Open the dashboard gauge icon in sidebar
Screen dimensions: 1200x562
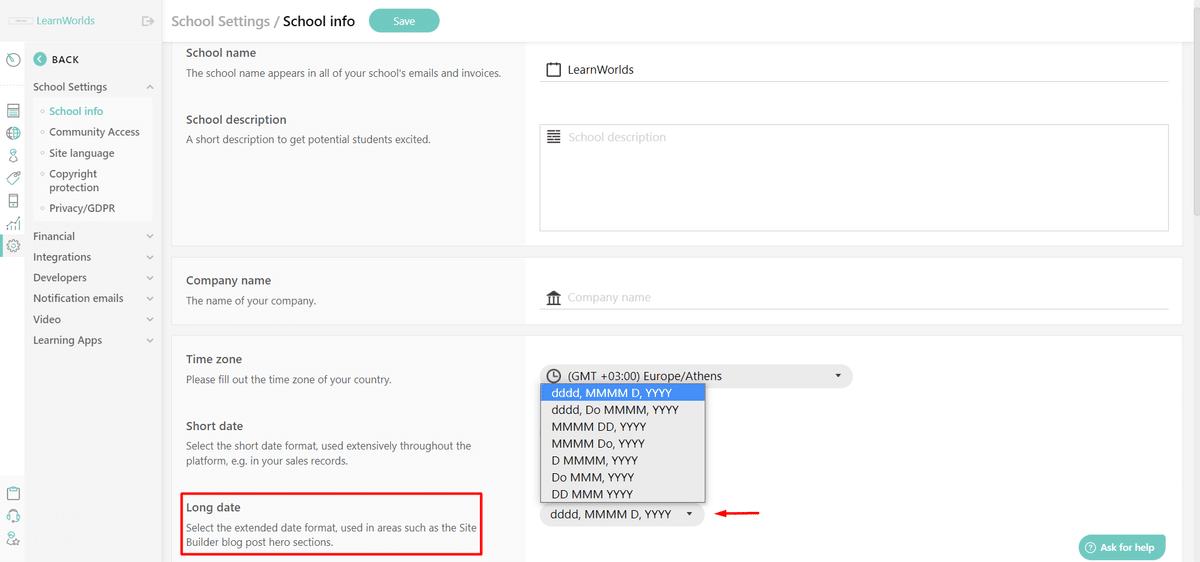tap(13, 60)
